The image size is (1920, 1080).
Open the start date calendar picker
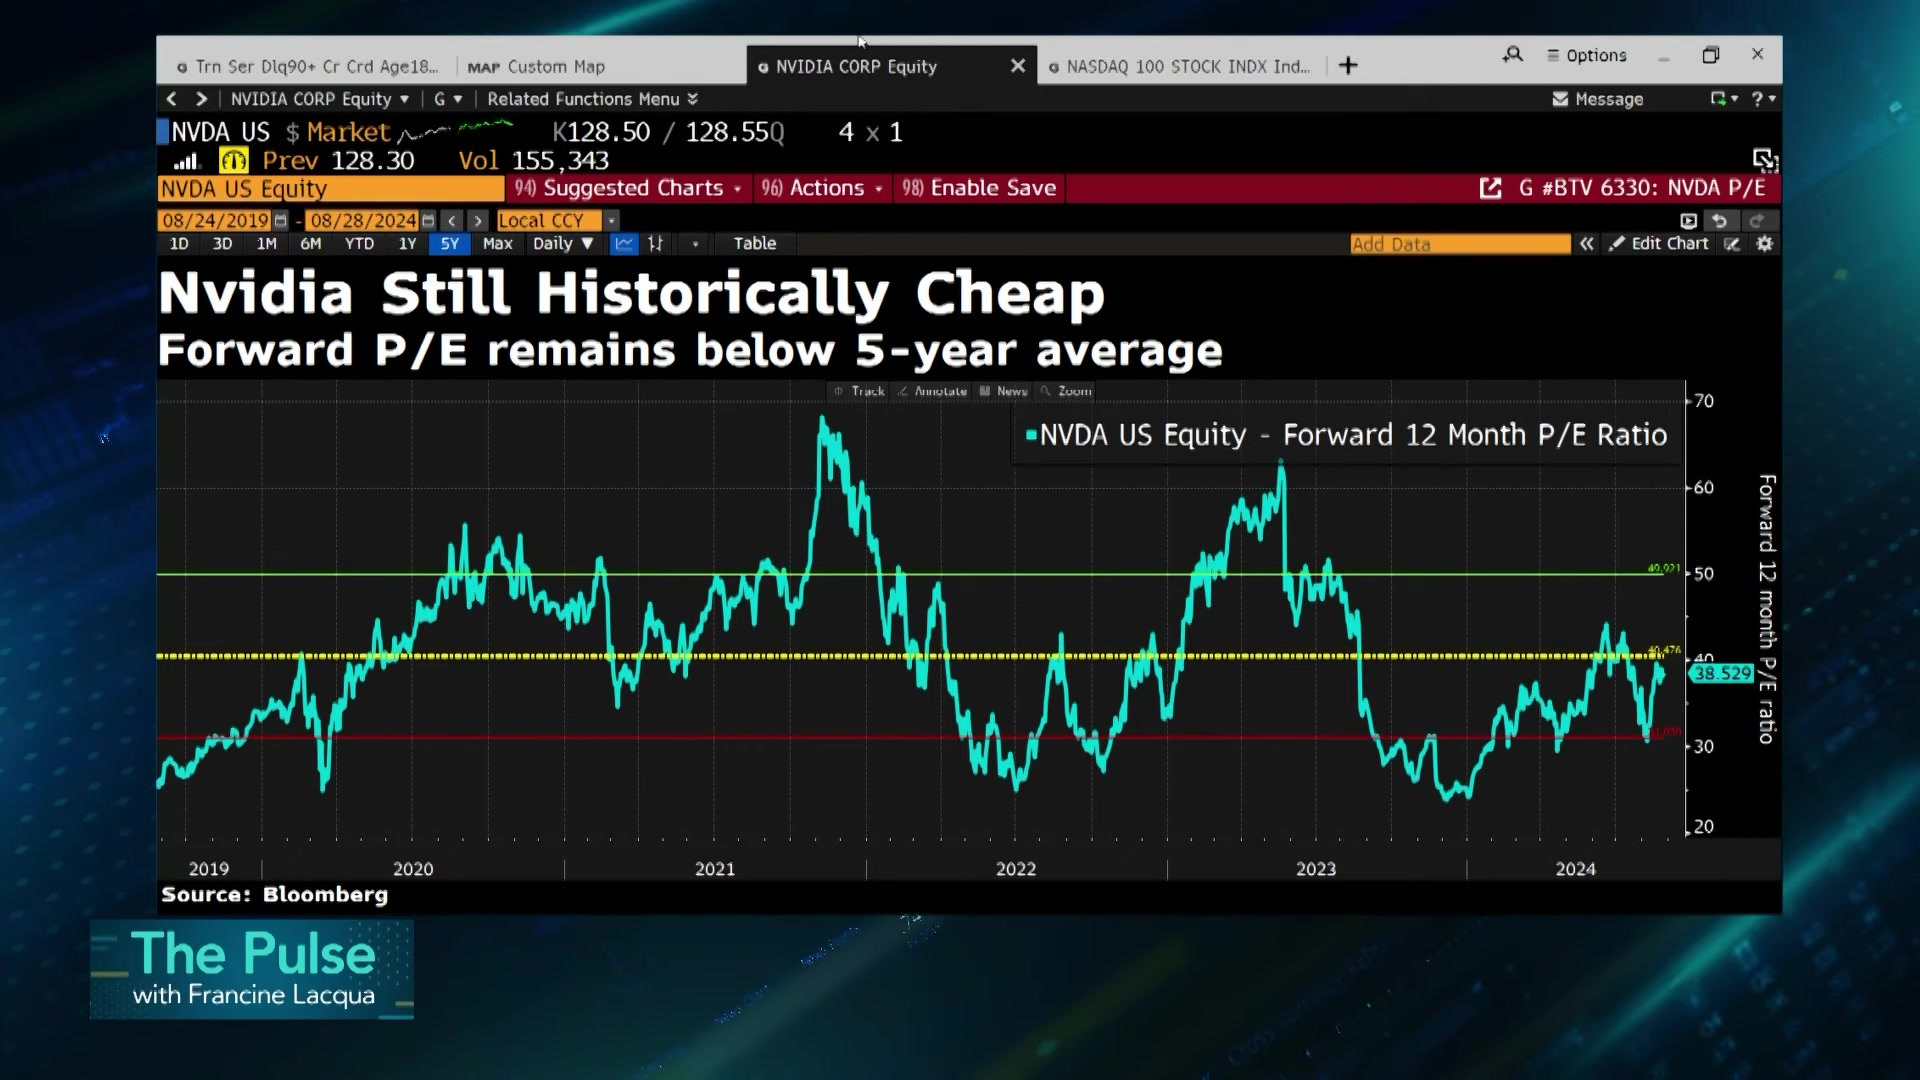[x=281, y=221]
